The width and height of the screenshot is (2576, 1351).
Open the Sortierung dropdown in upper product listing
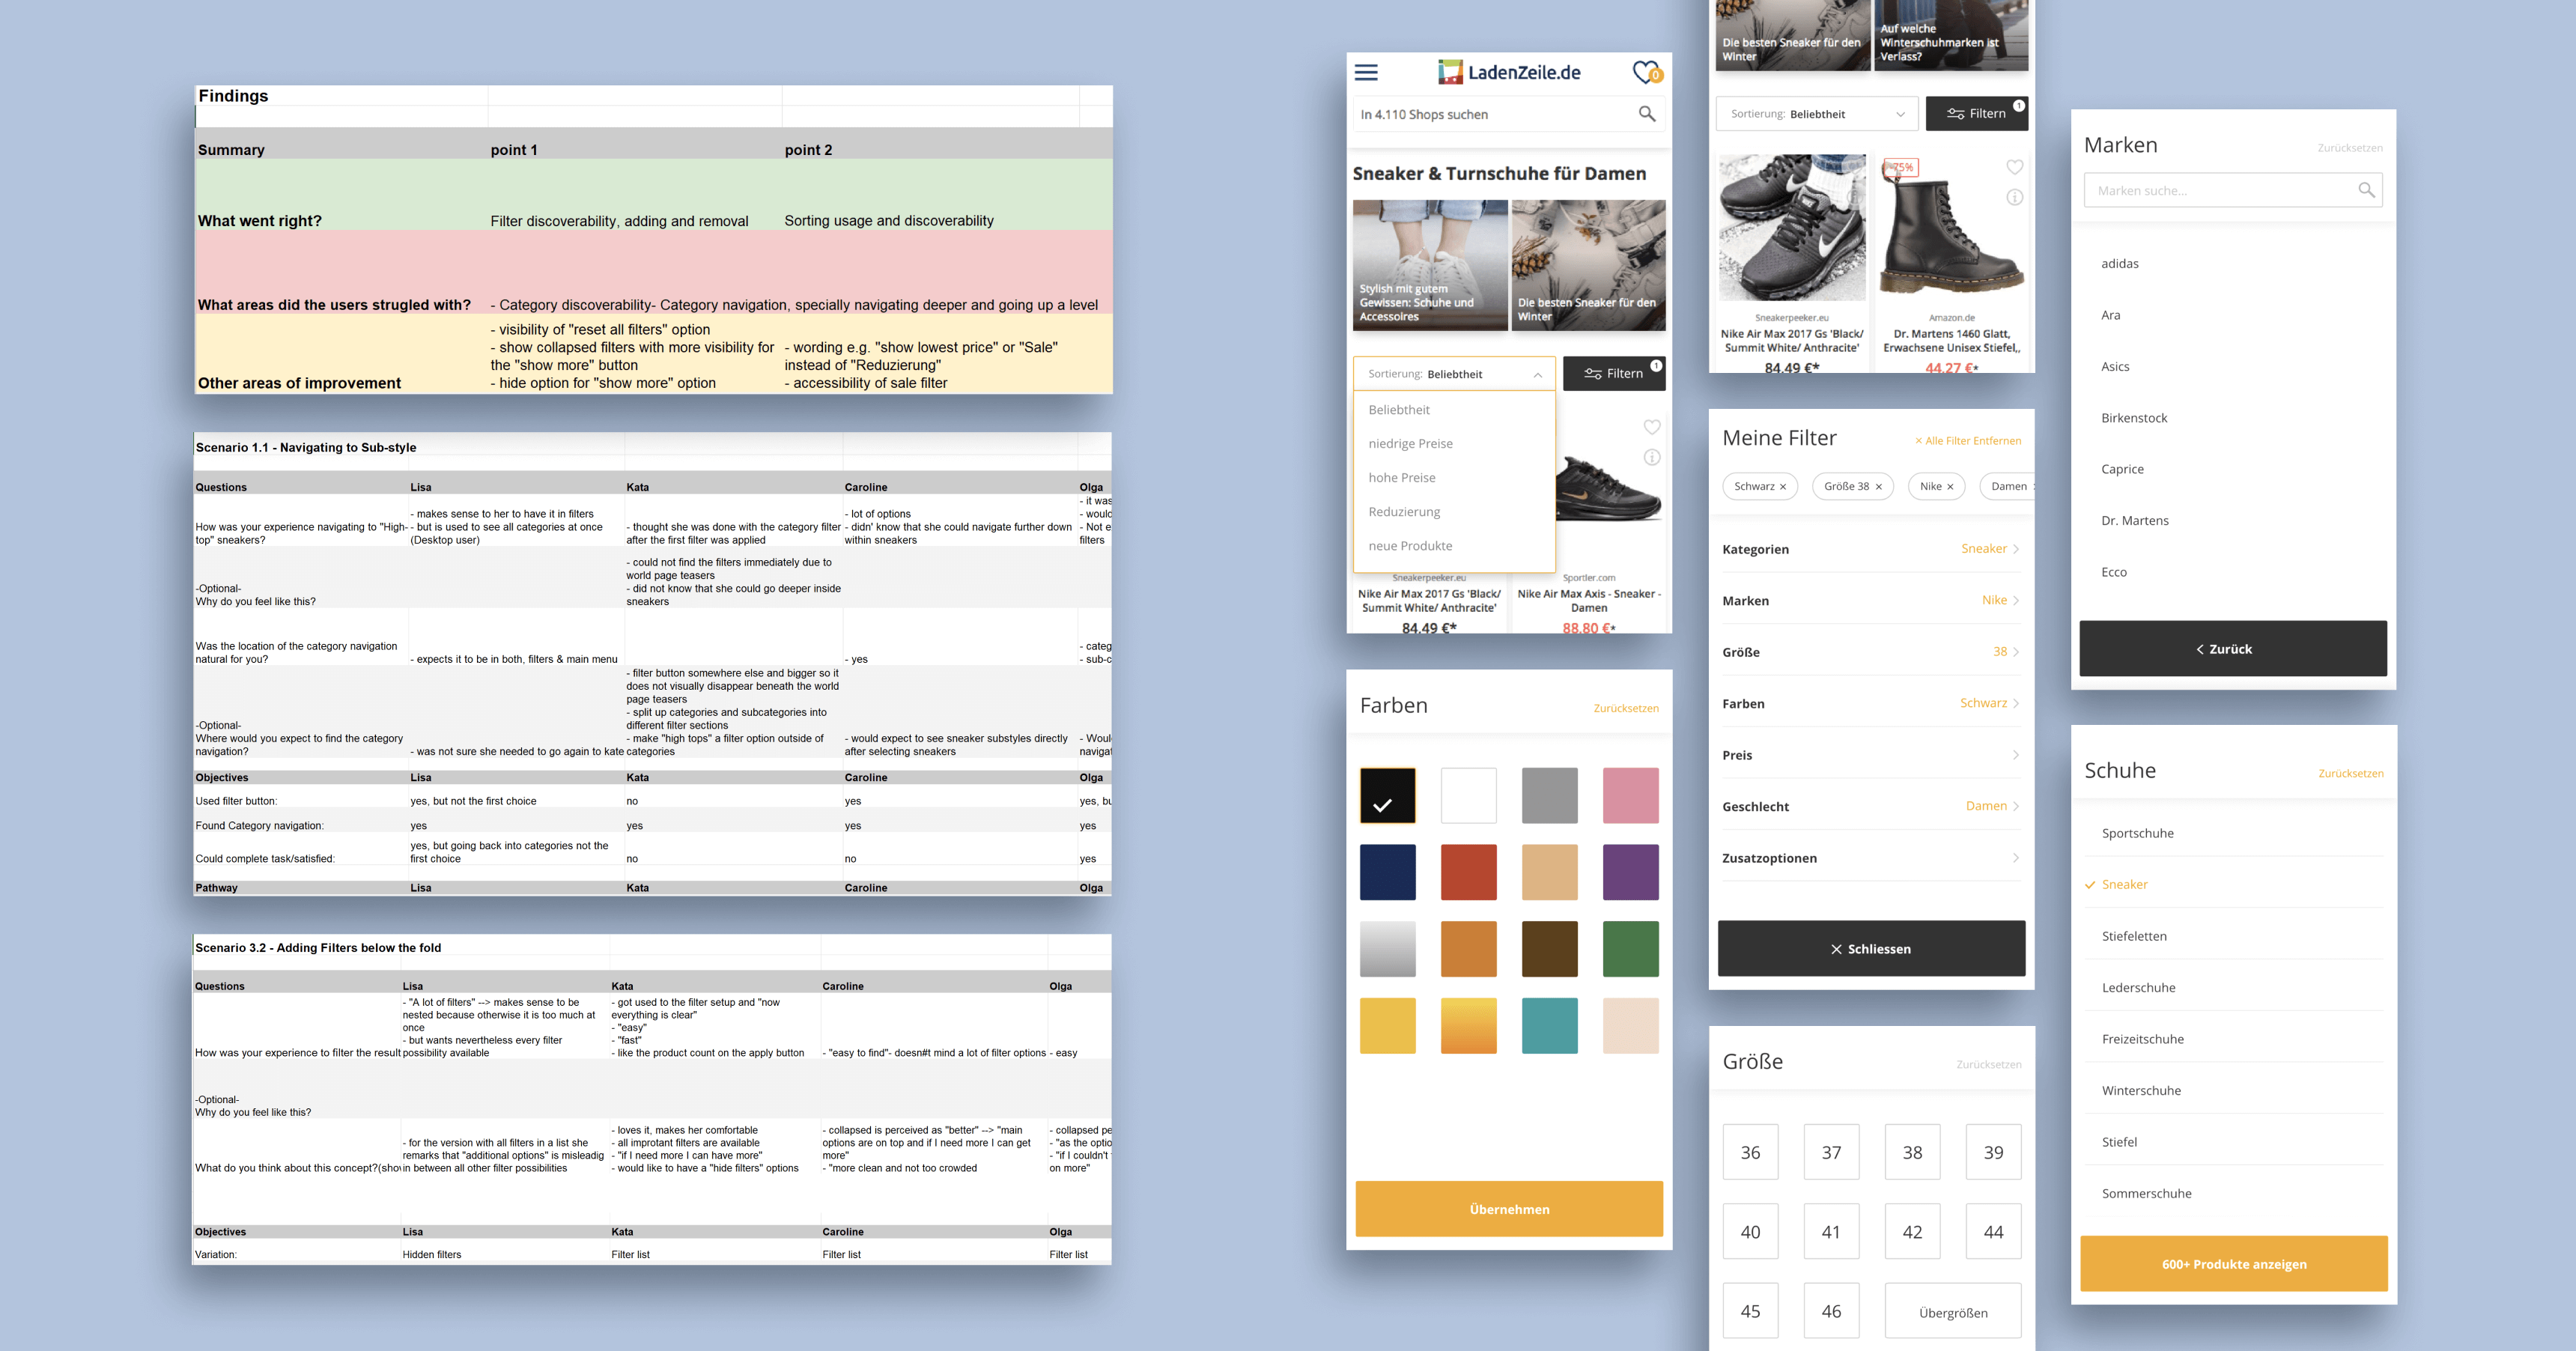(1817, 113)
